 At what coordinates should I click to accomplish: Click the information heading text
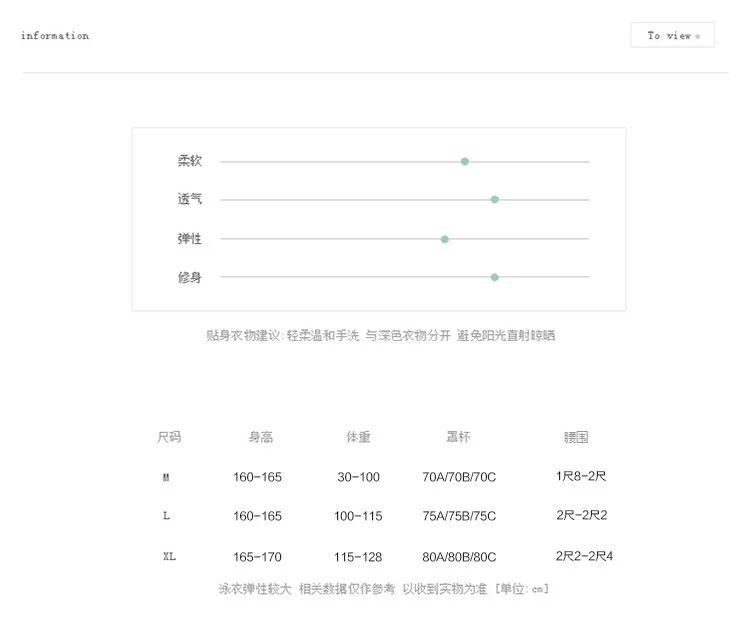click(55, 35)
